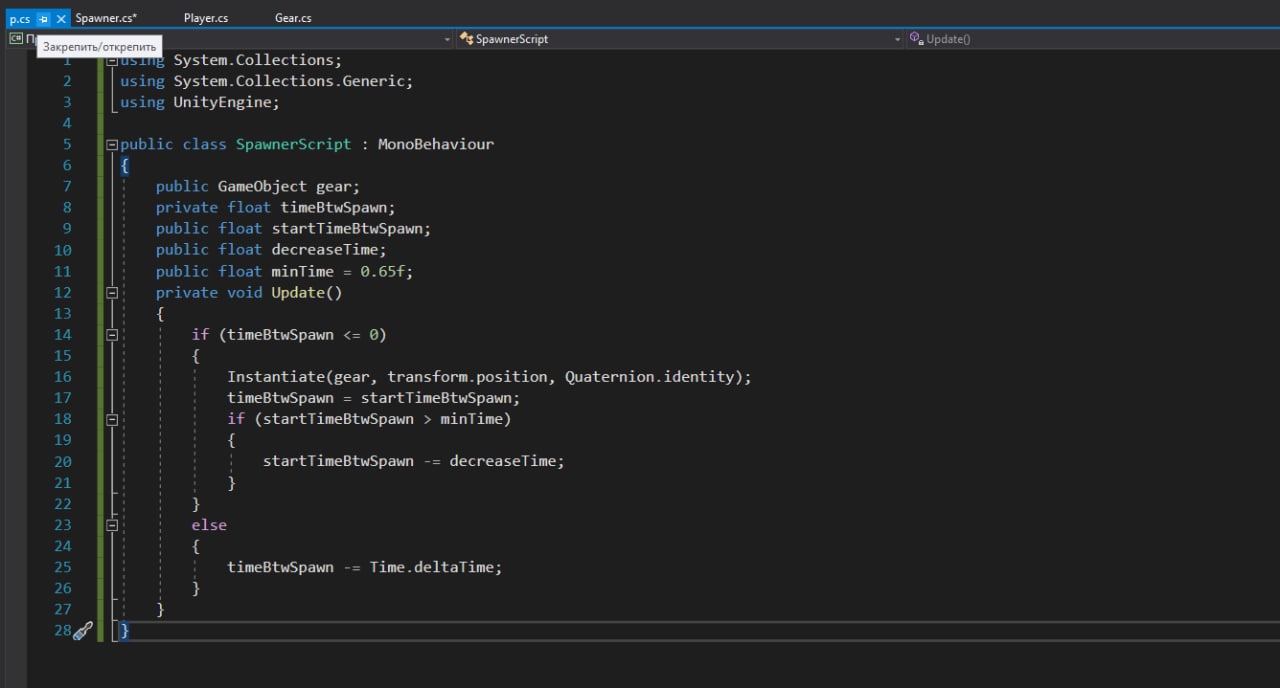Collapse the nested if block at line 18
The width and height of the screenshot is (1280, 688).
click(x=112, y=419)
